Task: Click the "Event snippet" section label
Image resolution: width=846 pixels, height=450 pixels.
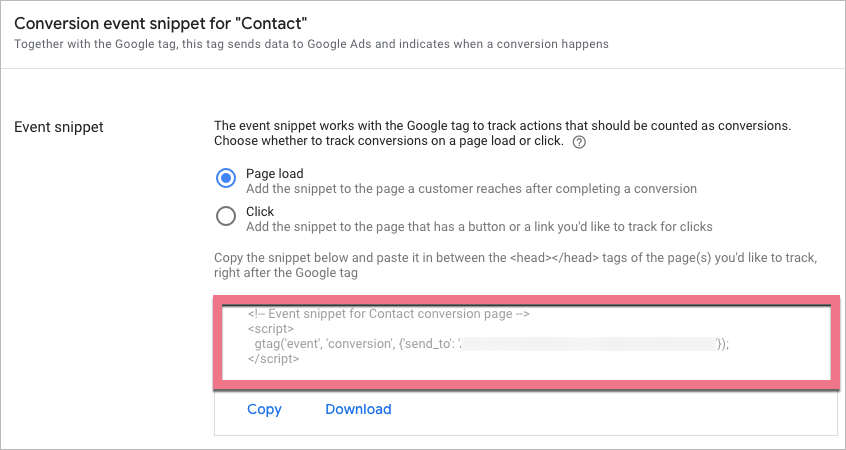Action: [58, 126]
